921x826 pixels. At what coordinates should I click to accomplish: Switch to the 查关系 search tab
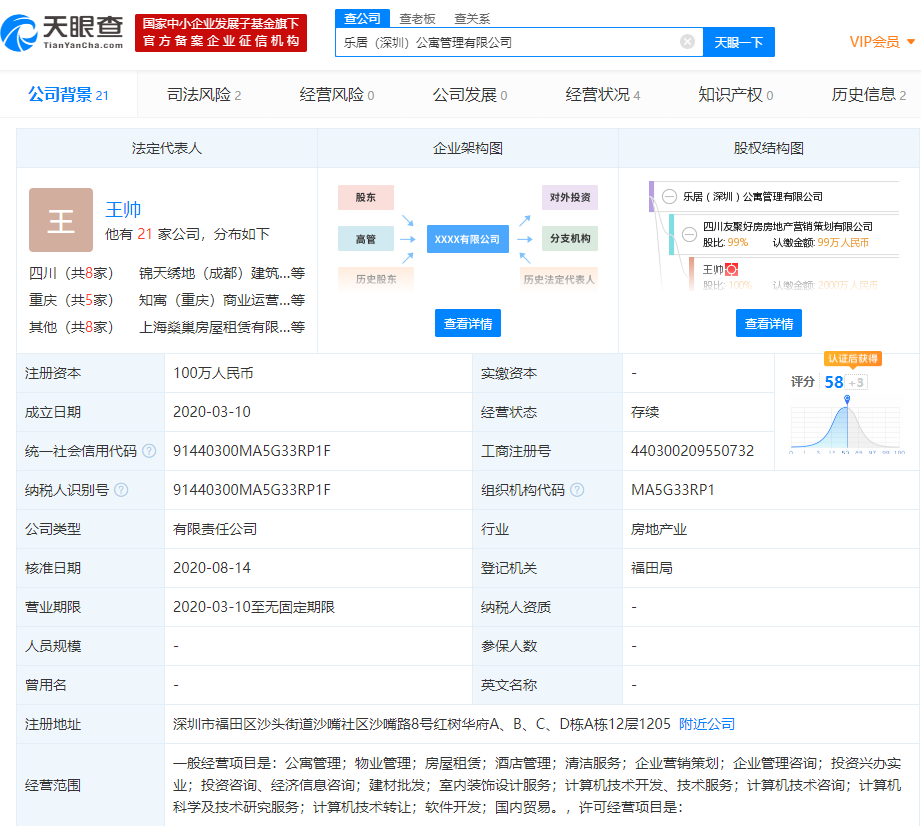tap(472, 18)
